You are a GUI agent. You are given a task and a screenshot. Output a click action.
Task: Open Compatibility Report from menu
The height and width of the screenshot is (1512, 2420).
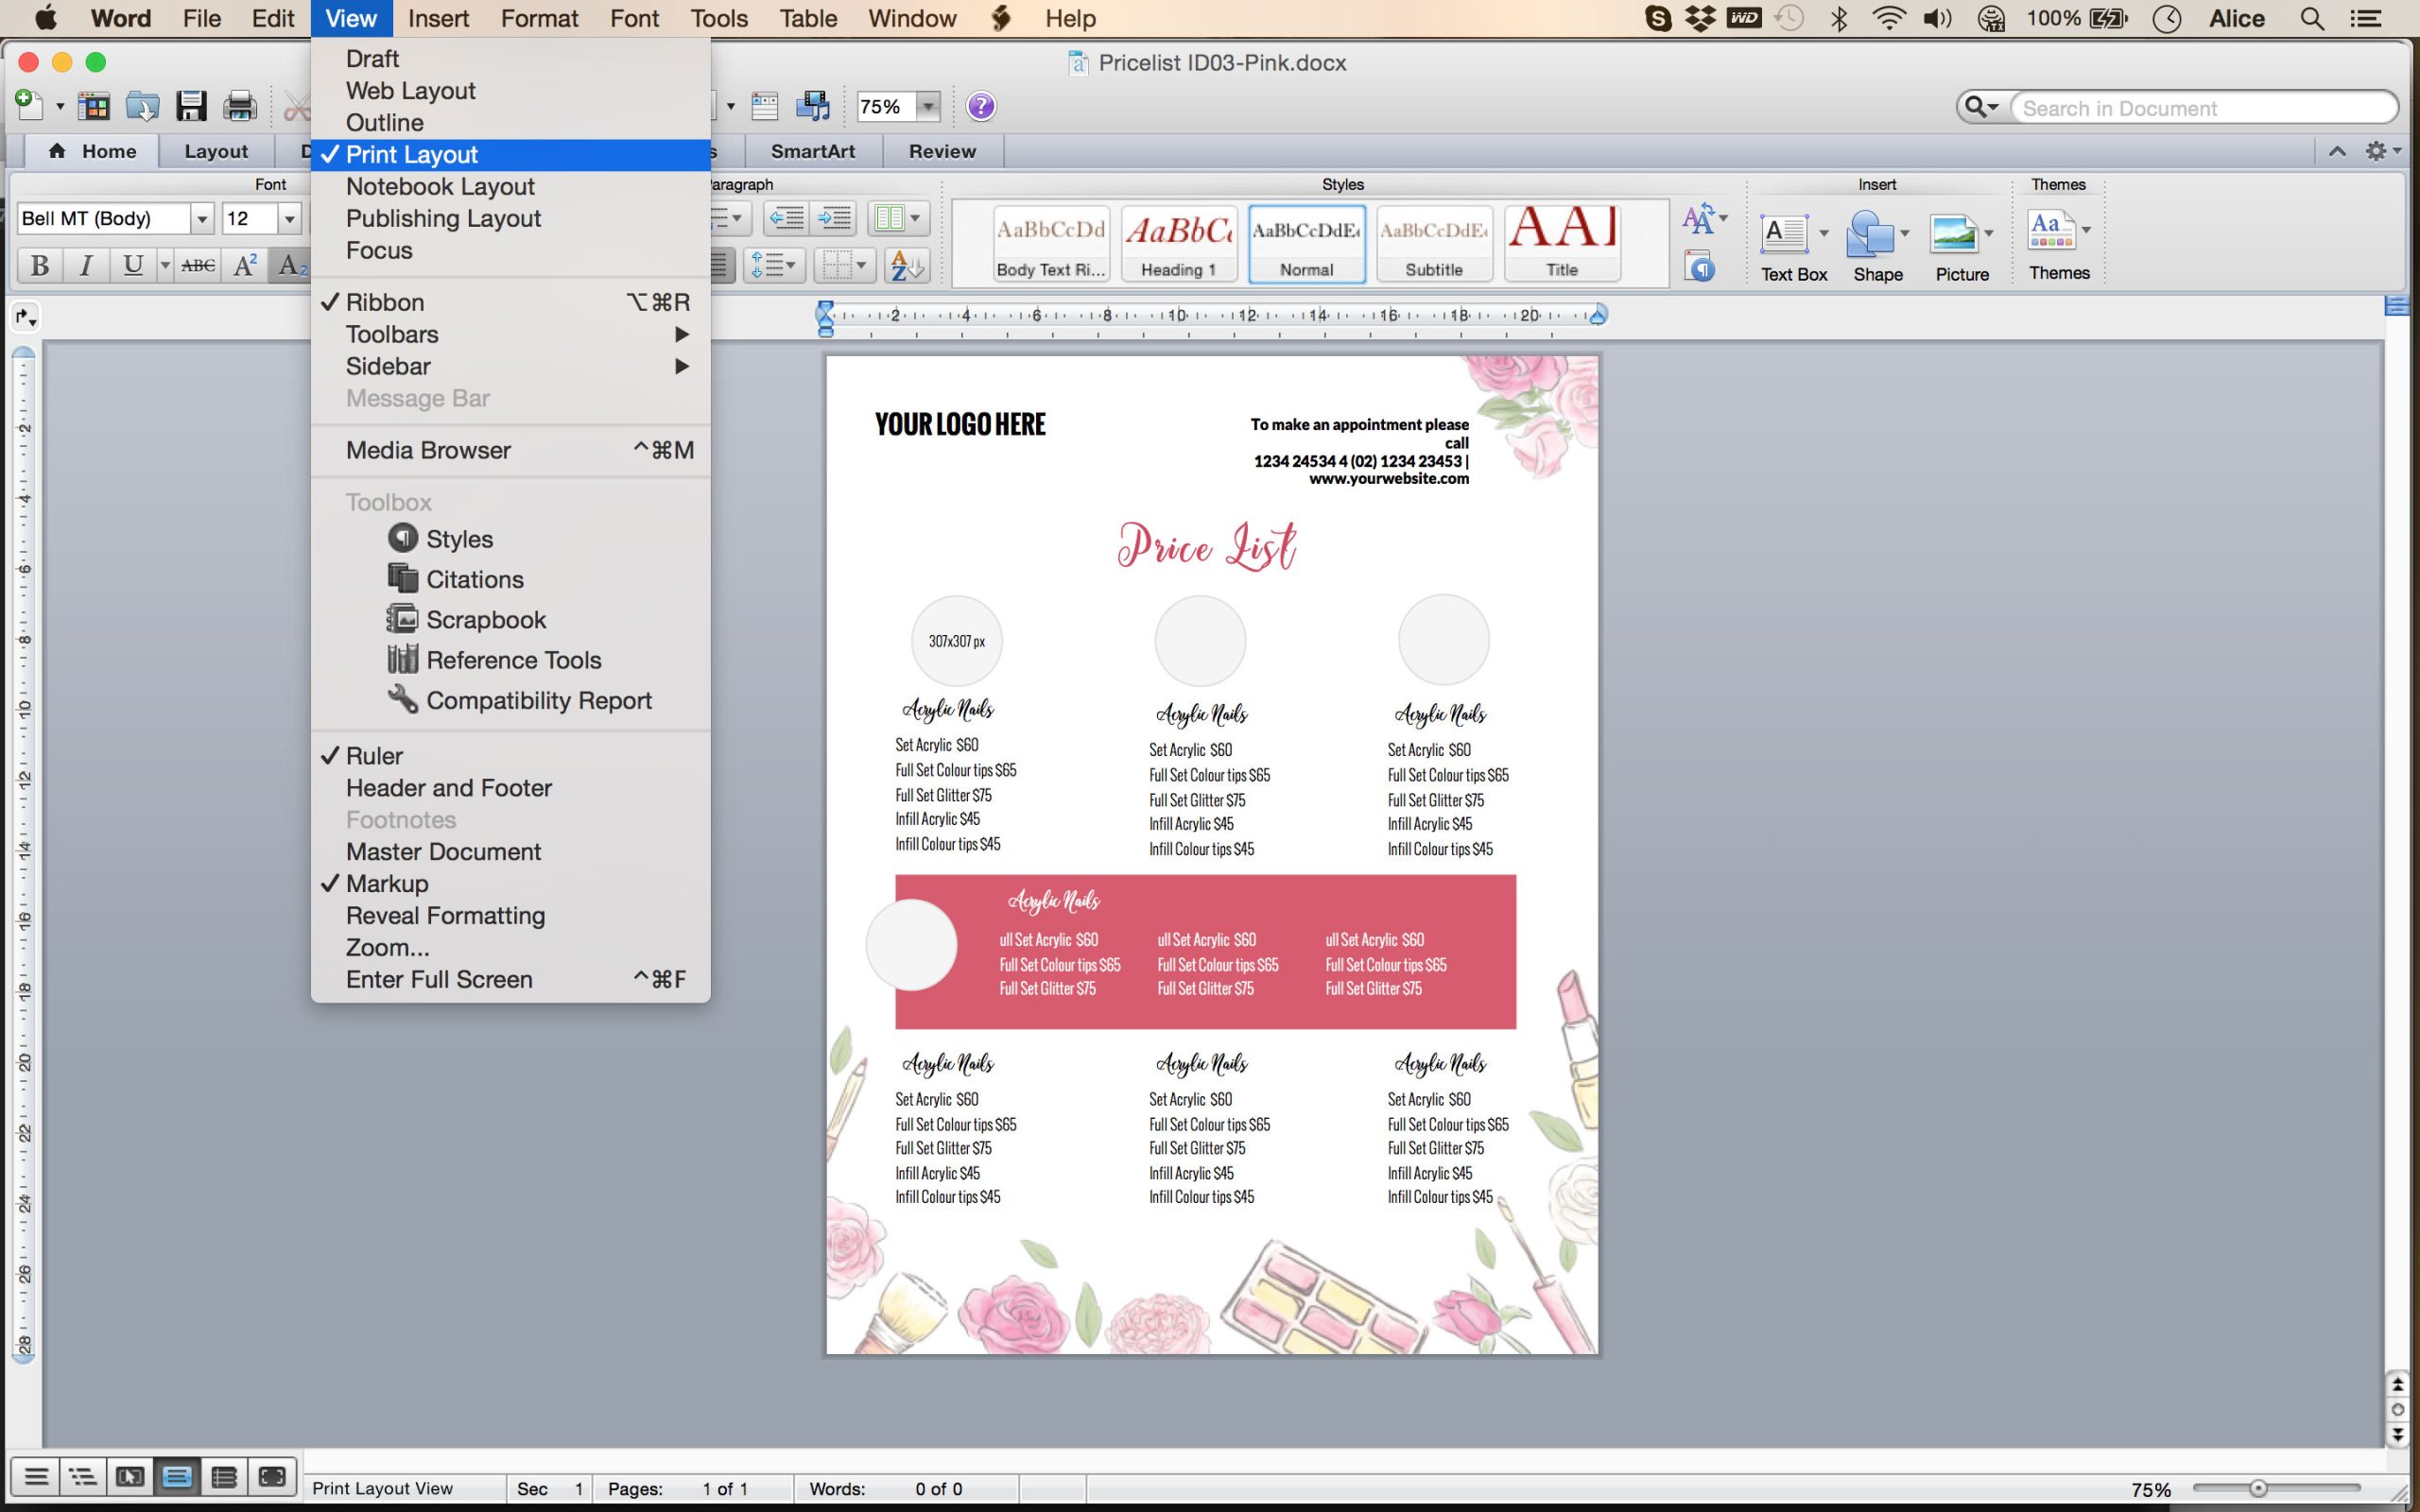tap(510, 700)
